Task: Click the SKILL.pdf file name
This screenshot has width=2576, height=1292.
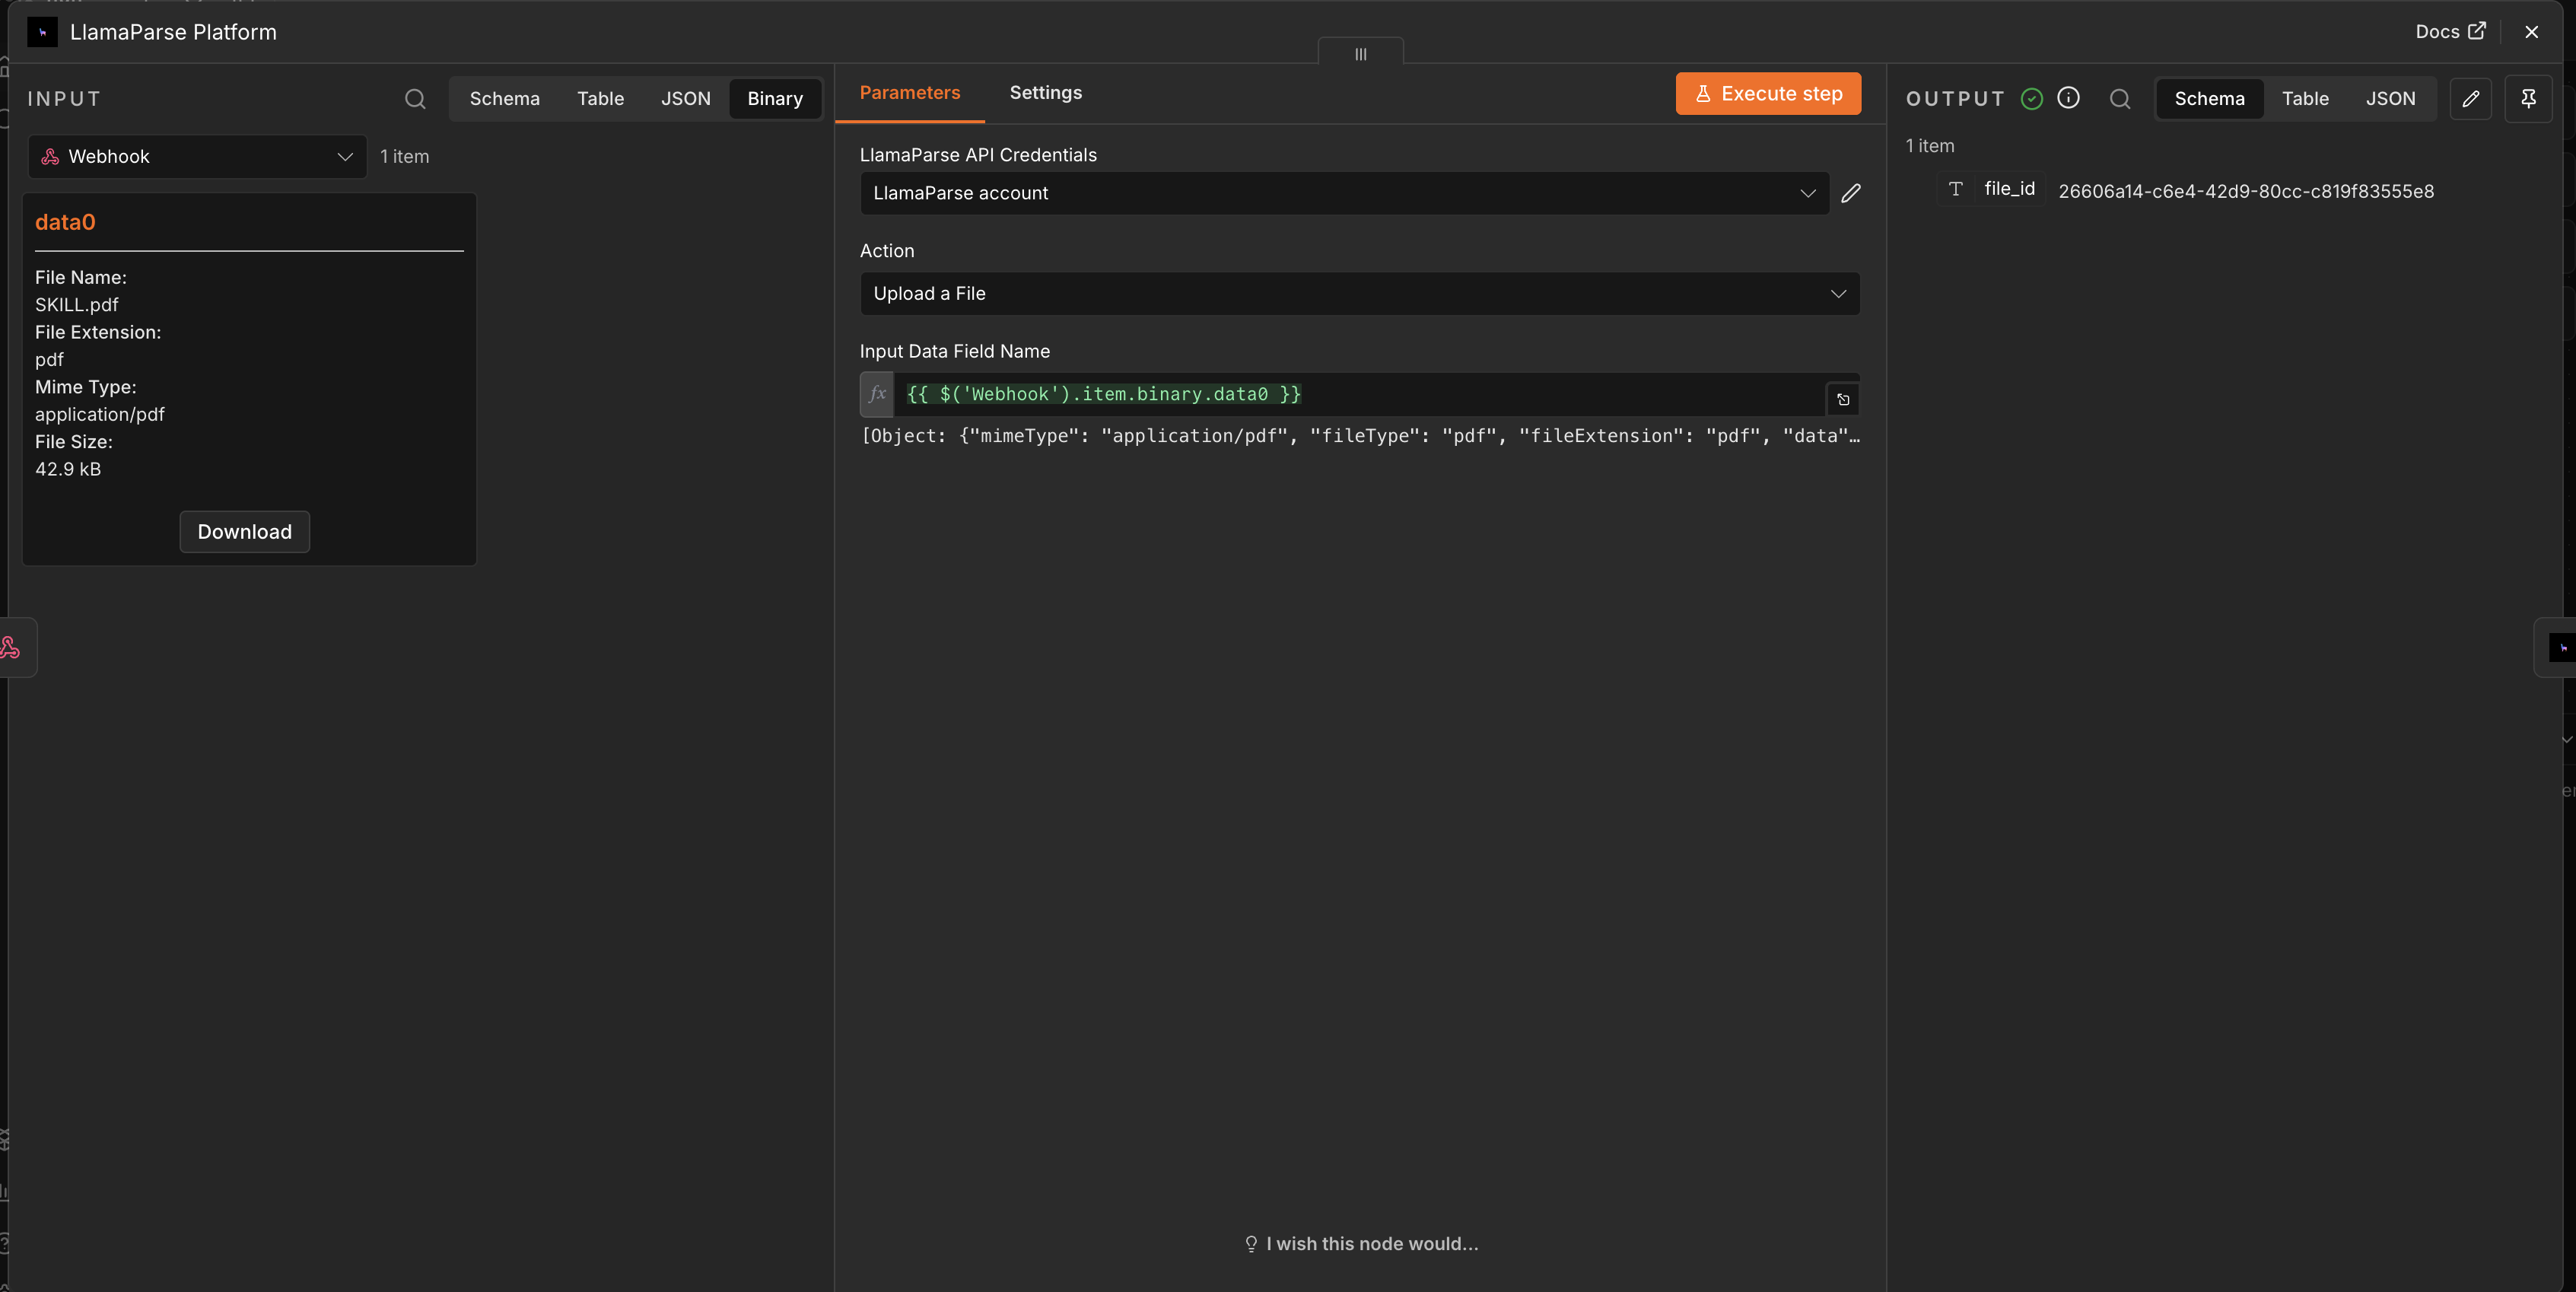Action: tap(77, 305)
